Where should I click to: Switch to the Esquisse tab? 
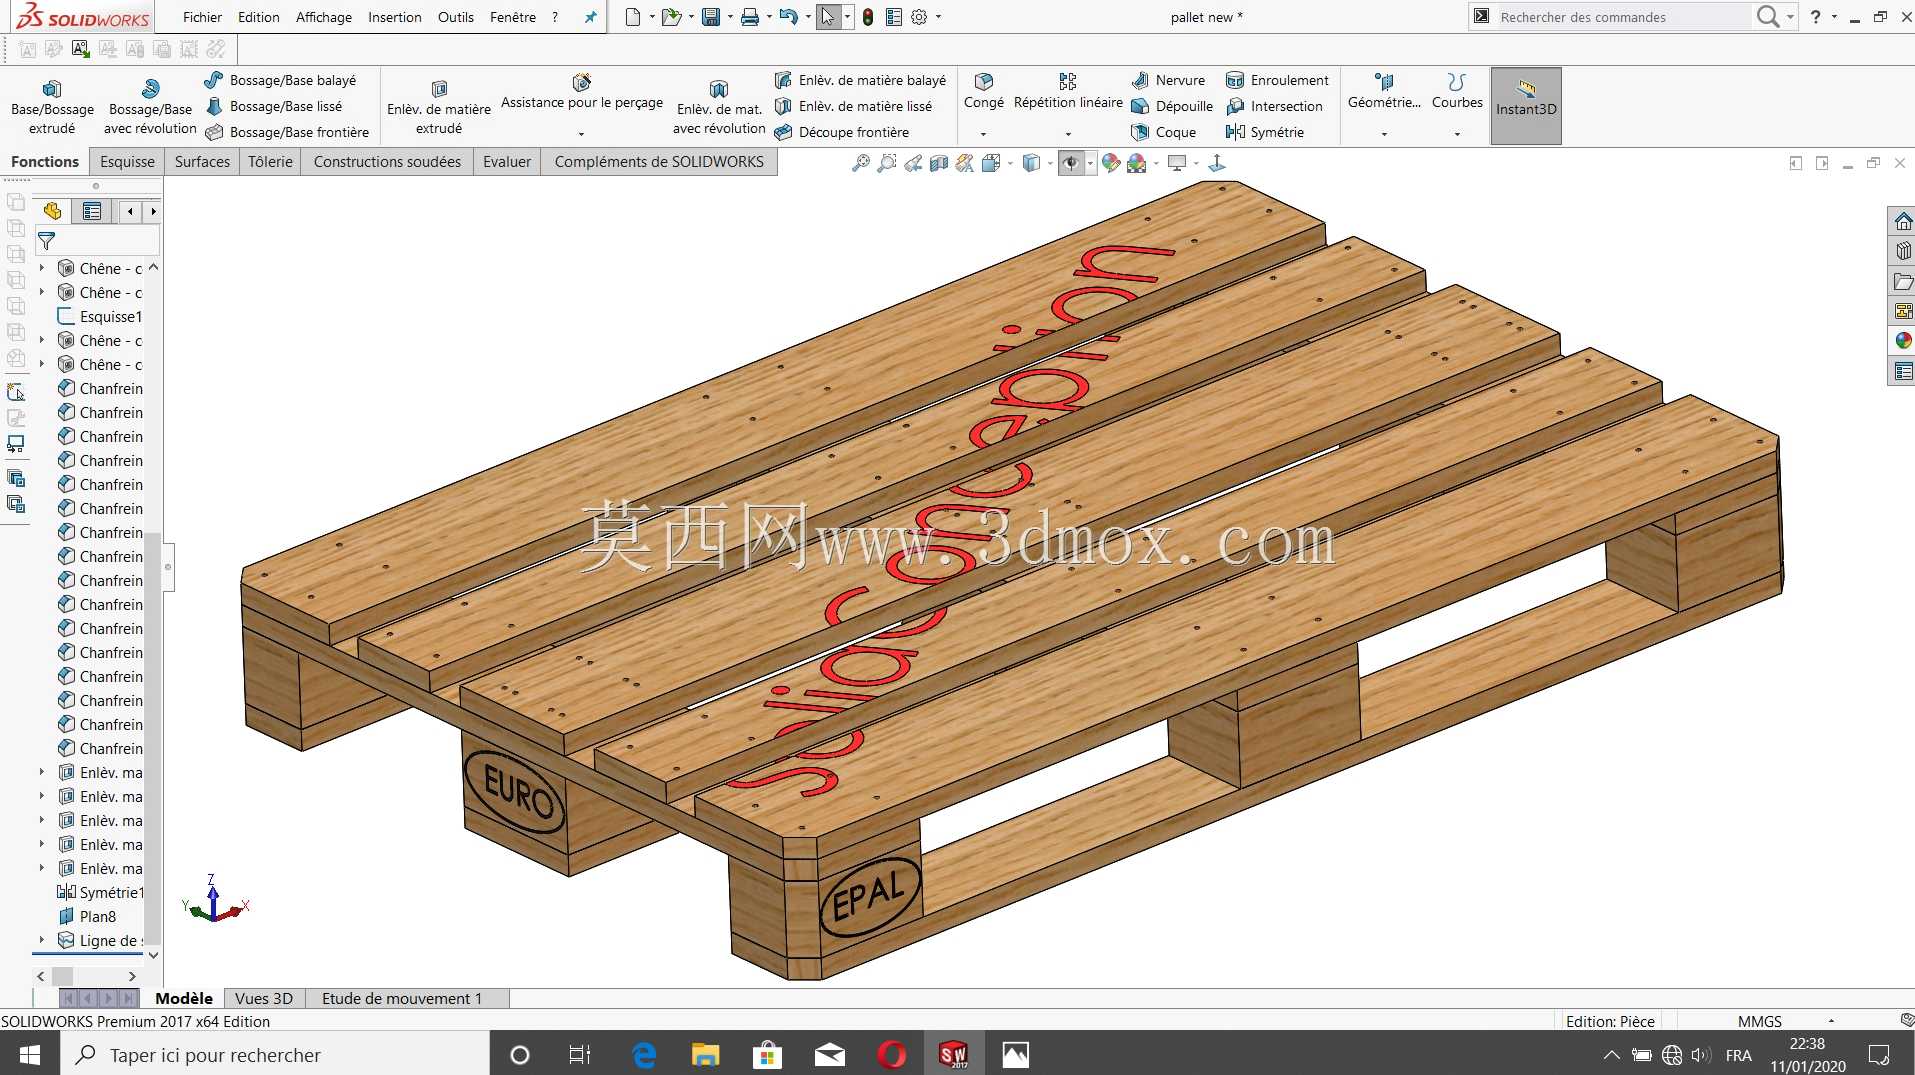pyautogui.click(x=127, y=161)
